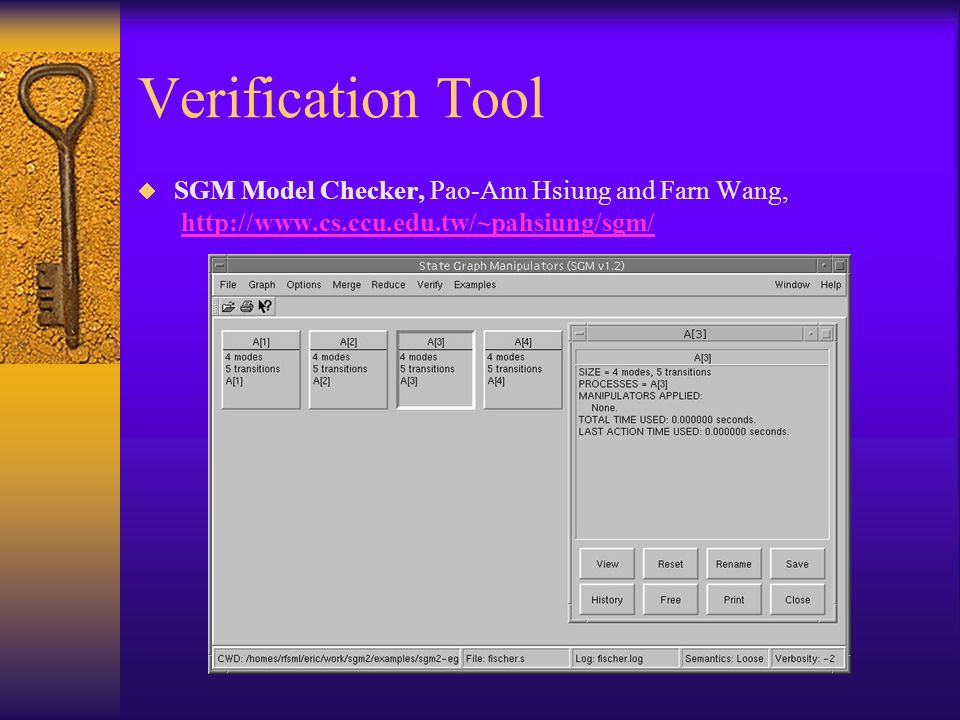Open the Help menu
The image size is (960, 720).
[x=831, y=285]
